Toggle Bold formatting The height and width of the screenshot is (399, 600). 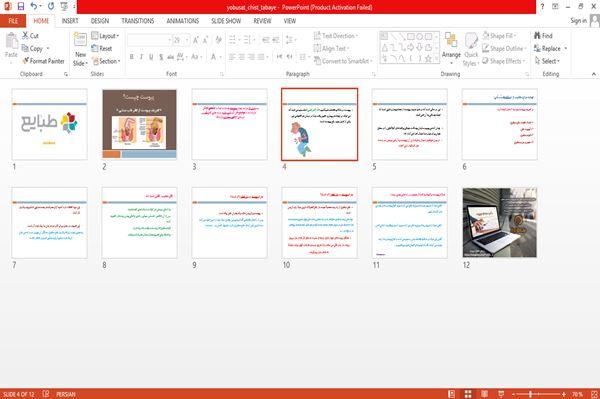coord(132,57)
